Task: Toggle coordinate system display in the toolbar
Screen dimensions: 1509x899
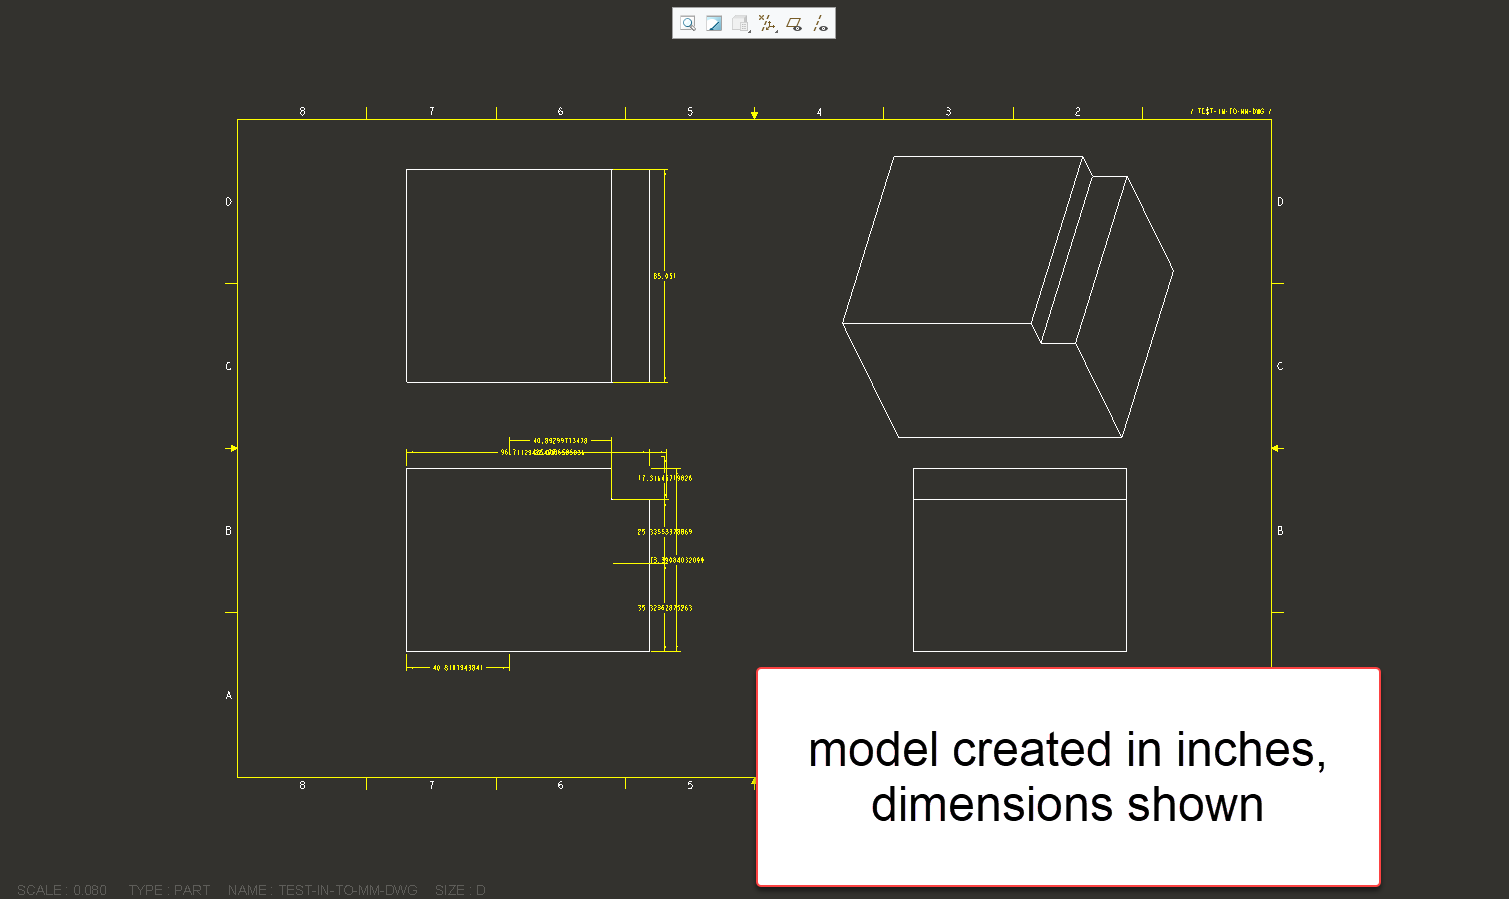Action: (x=766, y=22)
